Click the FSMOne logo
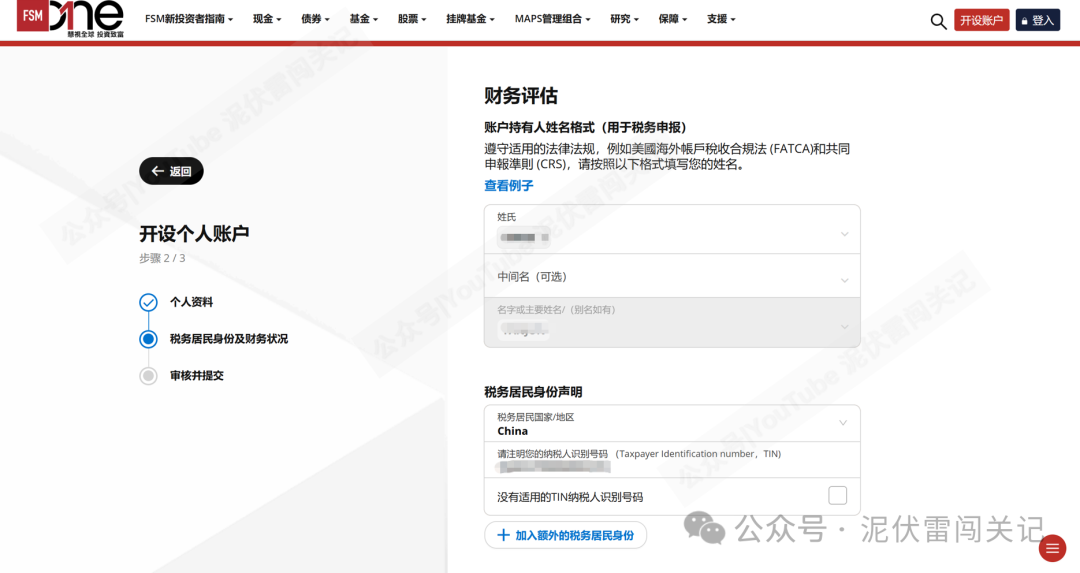Viewport: 1080px width, 573px height. pos(70,18)
